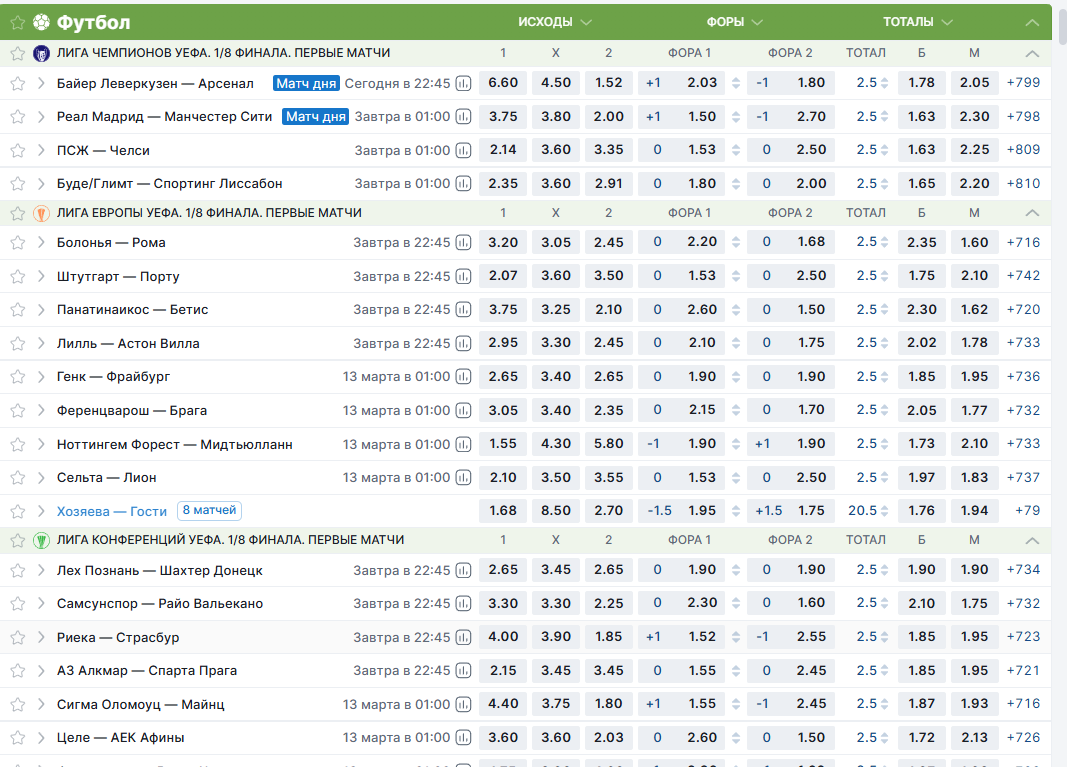Image resolution: width=1067 pixels, height=767 pixels.
Task: Expand the Лилль — Астон Вилла match row
Action: pos(42,344)
